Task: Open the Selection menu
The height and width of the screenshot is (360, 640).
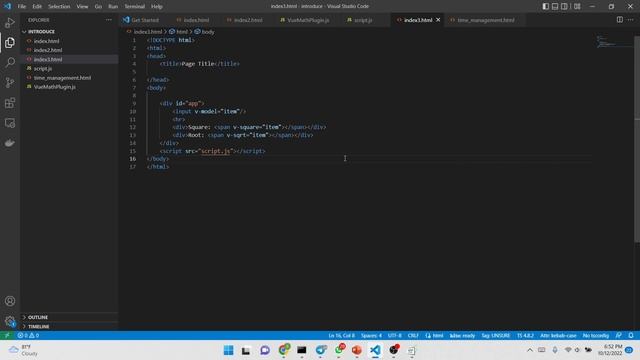Action: click(59, 6)
